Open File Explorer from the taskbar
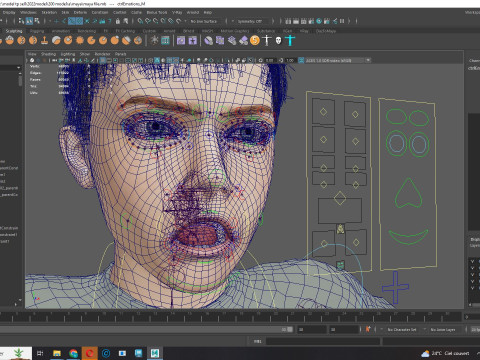 point(57,353)
